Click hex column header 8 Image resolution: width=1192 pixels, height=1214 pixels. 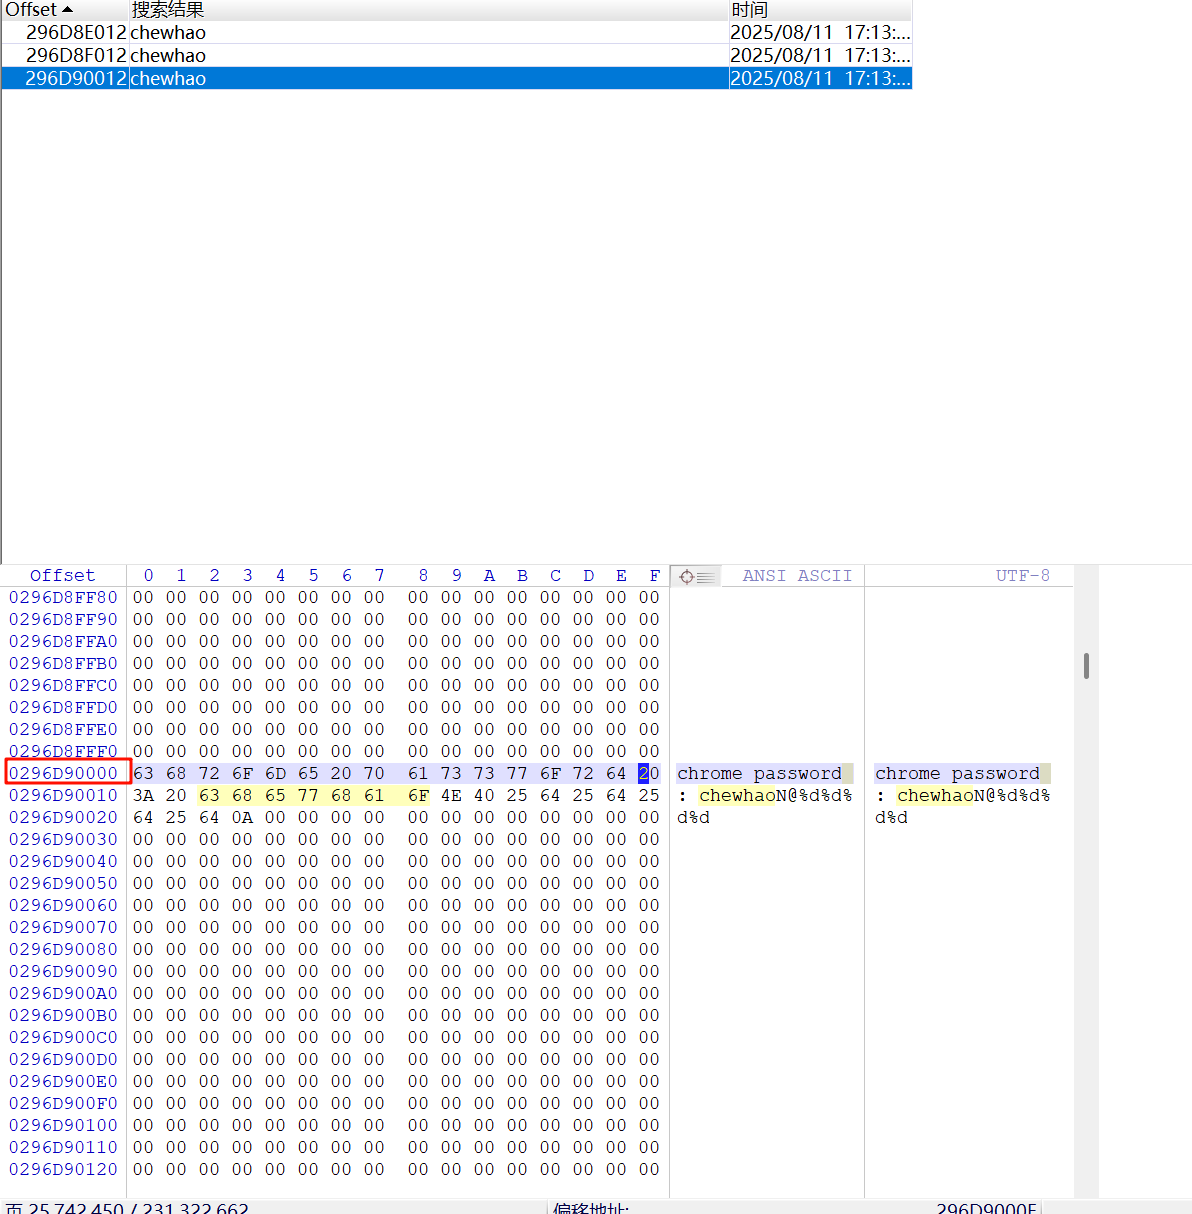click(423, 576)
